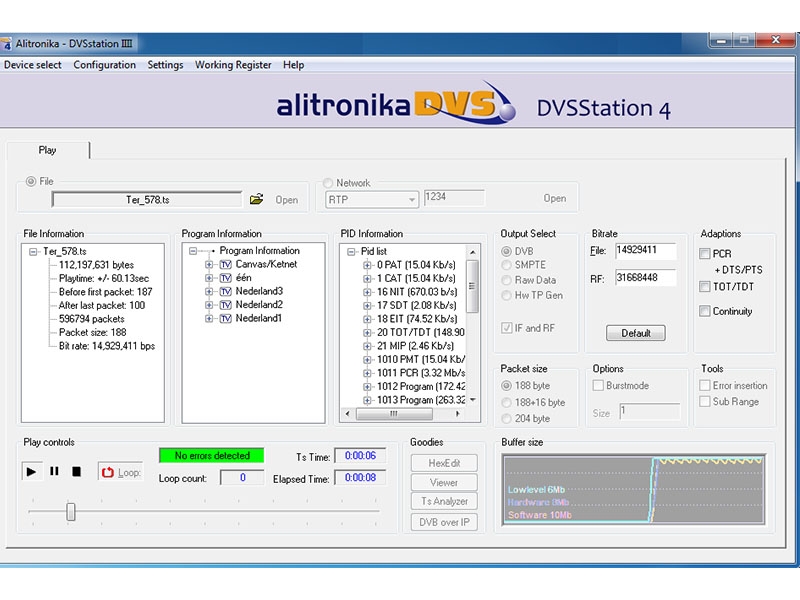
Task: Click the Alitronika app icon in title bar
Action: point(6,44)
